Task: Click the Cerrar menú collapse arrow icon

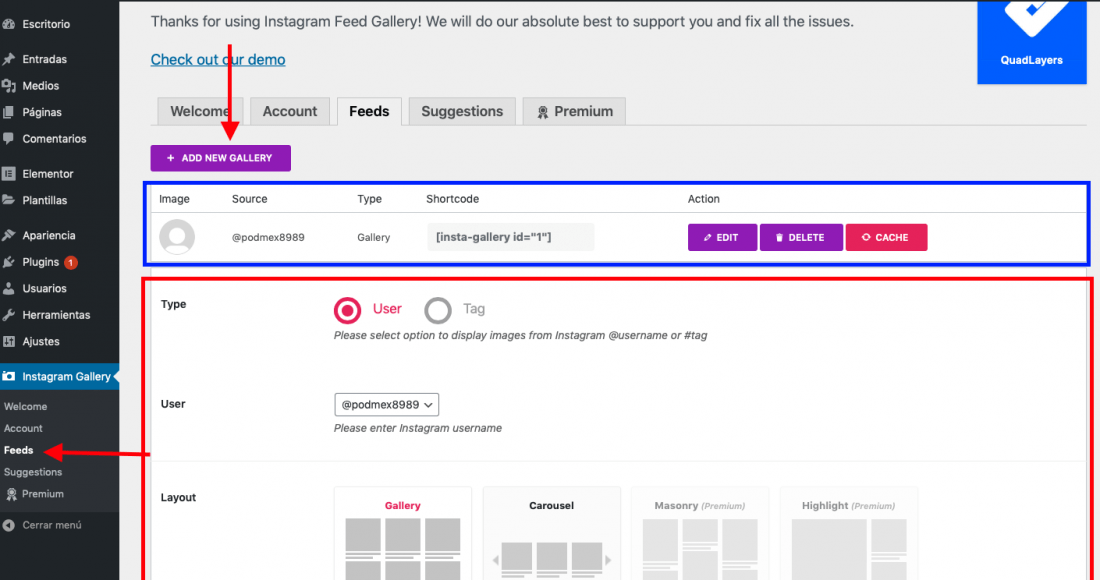Action: pyautogui.click(x=8, y=525)
